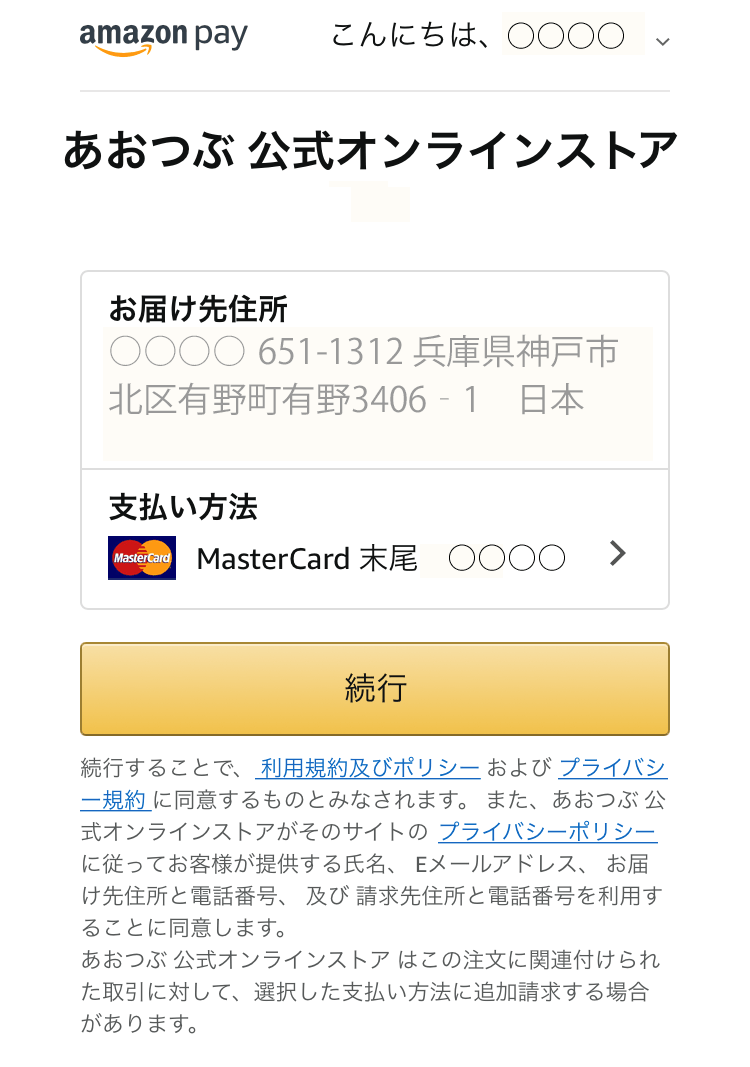Click the masked account name circles in header

coord(566,35)
